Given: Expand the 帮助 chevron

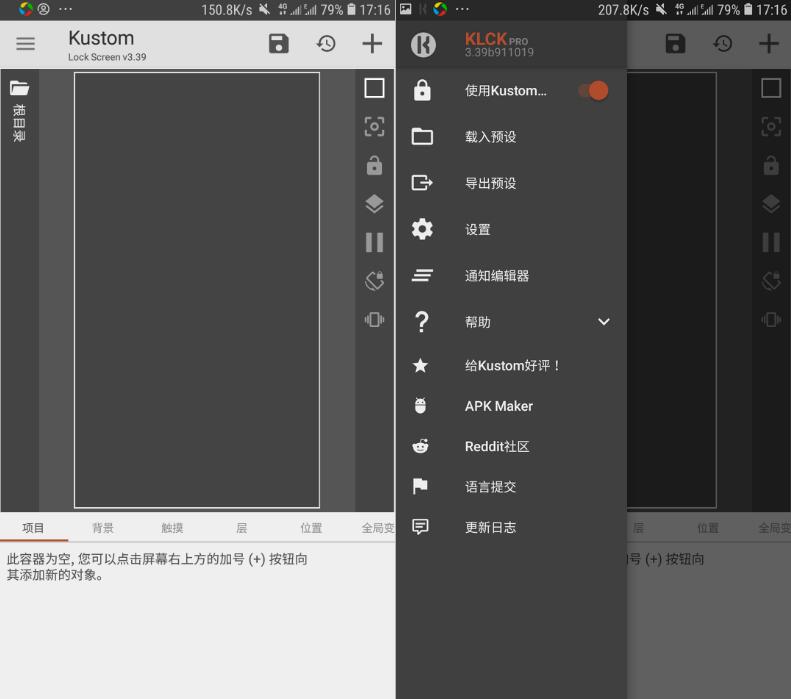Looking at the screenshot, I should 604,321.
